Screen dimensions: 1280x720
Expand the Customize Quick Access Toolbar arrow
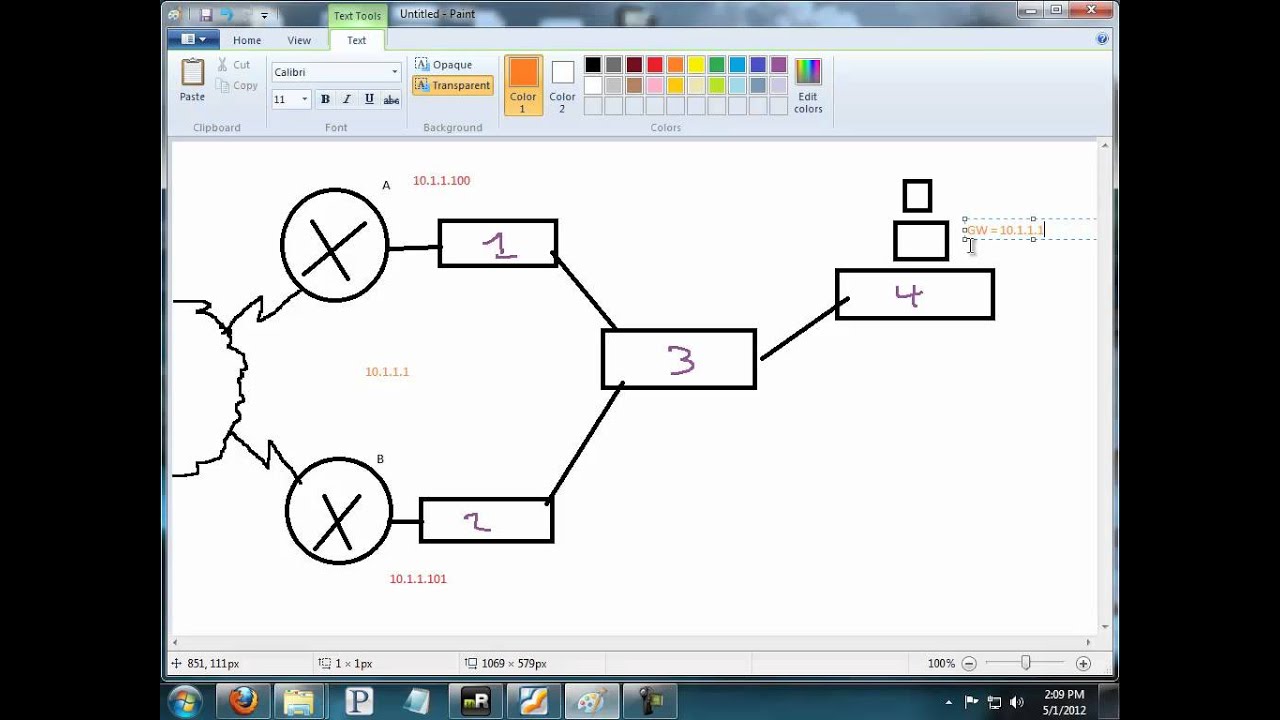[x=265, y=15]
